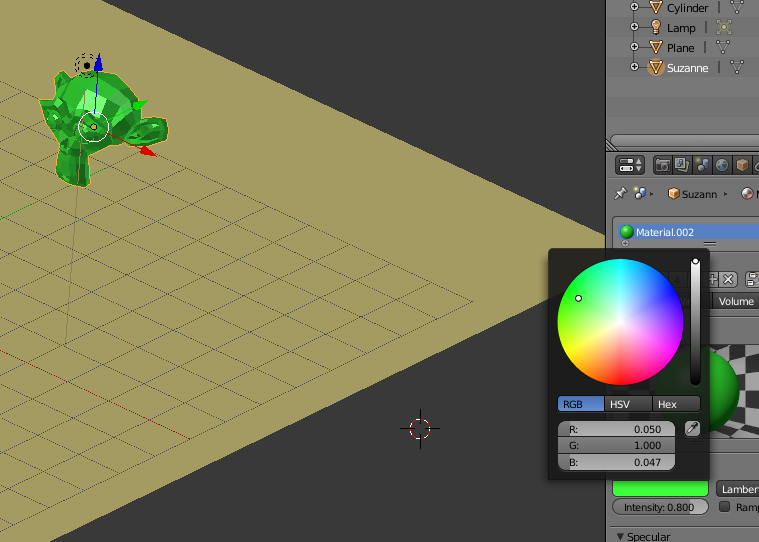Click the Lamp name in outliner
The height and width of the screenshot is (542, 759).
click(x=681, y=28)
